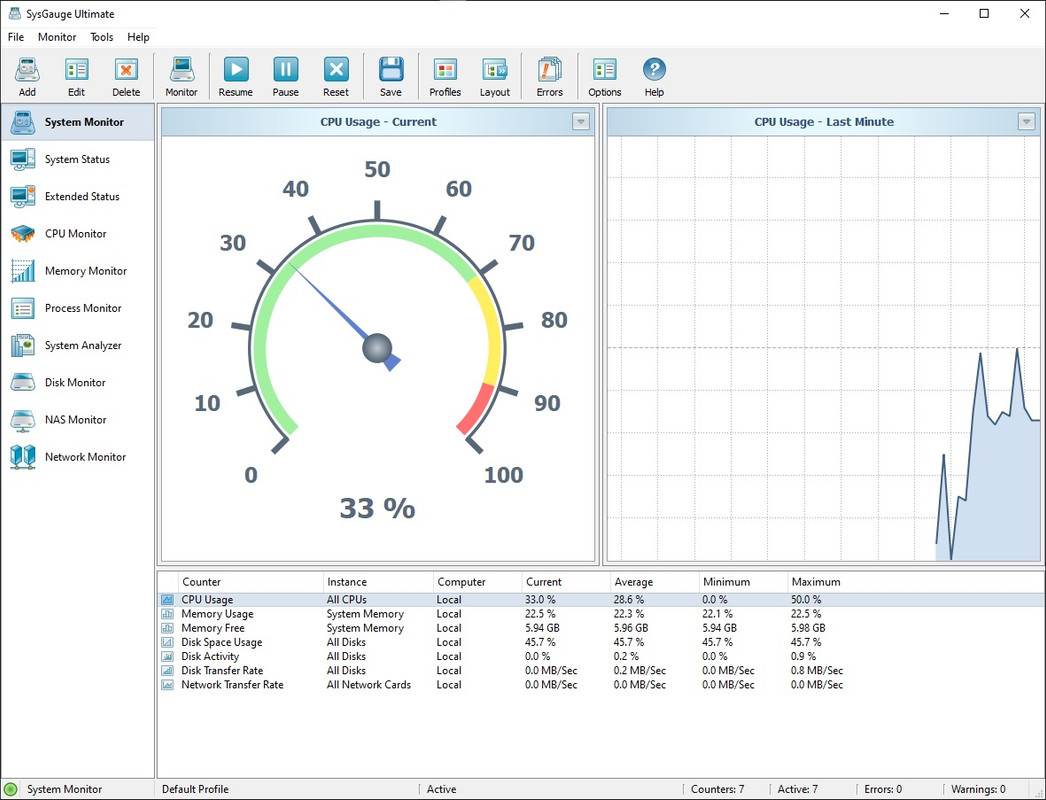Click Warnings: 0 in the status bar

point(979,789)
